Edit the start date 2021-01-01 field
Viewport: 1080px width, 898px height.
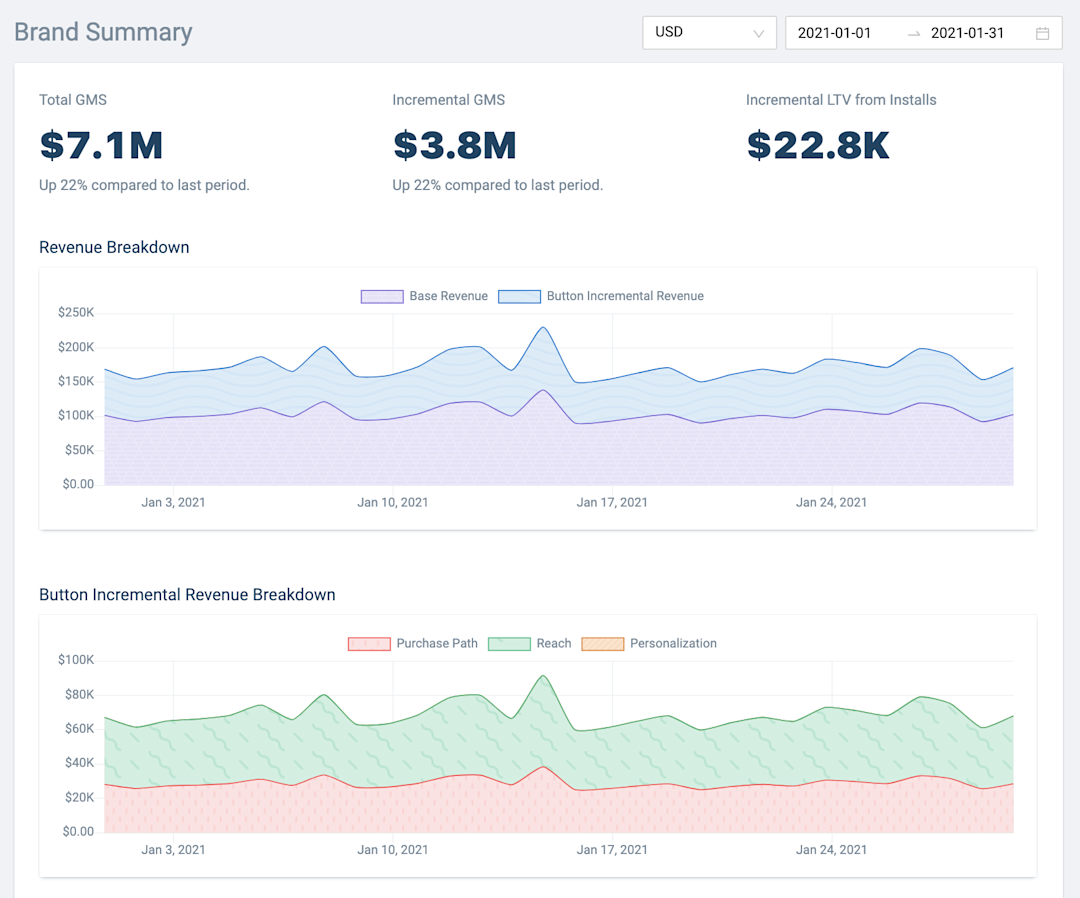(x=834, y=33)
